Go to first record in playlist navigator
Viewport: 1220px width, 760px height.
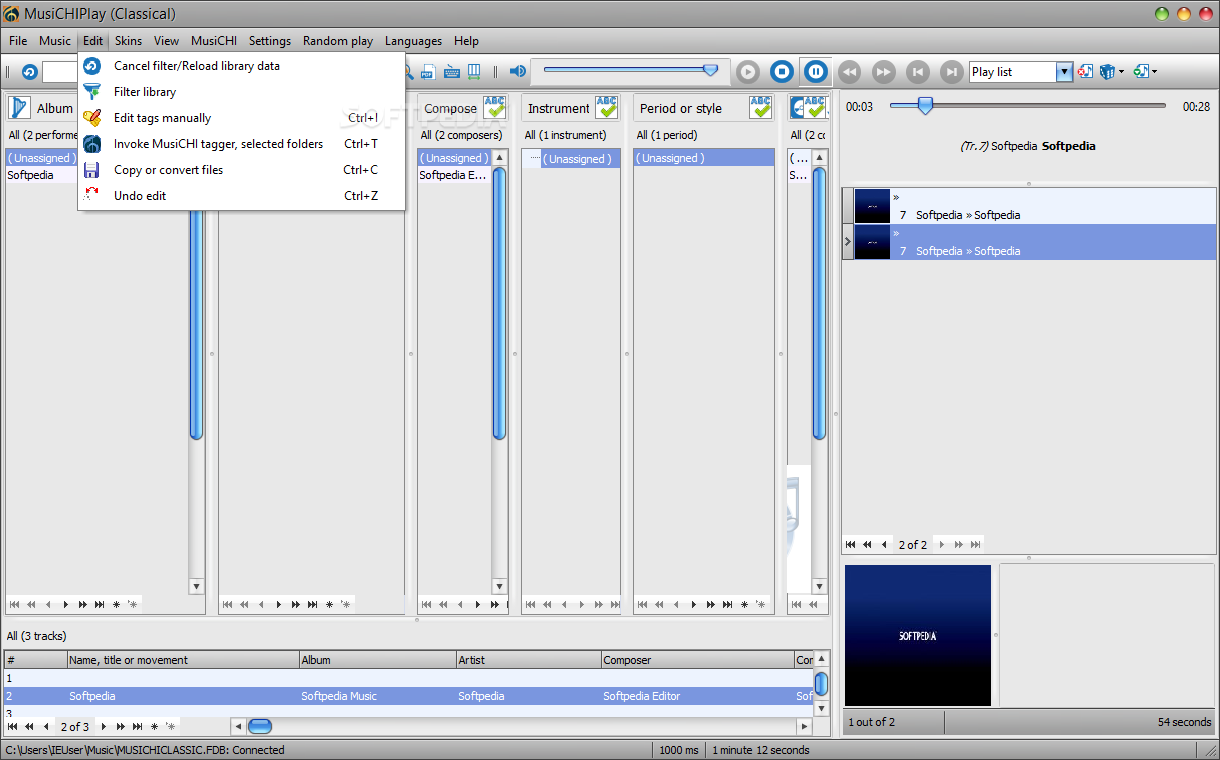coord(851,545)
